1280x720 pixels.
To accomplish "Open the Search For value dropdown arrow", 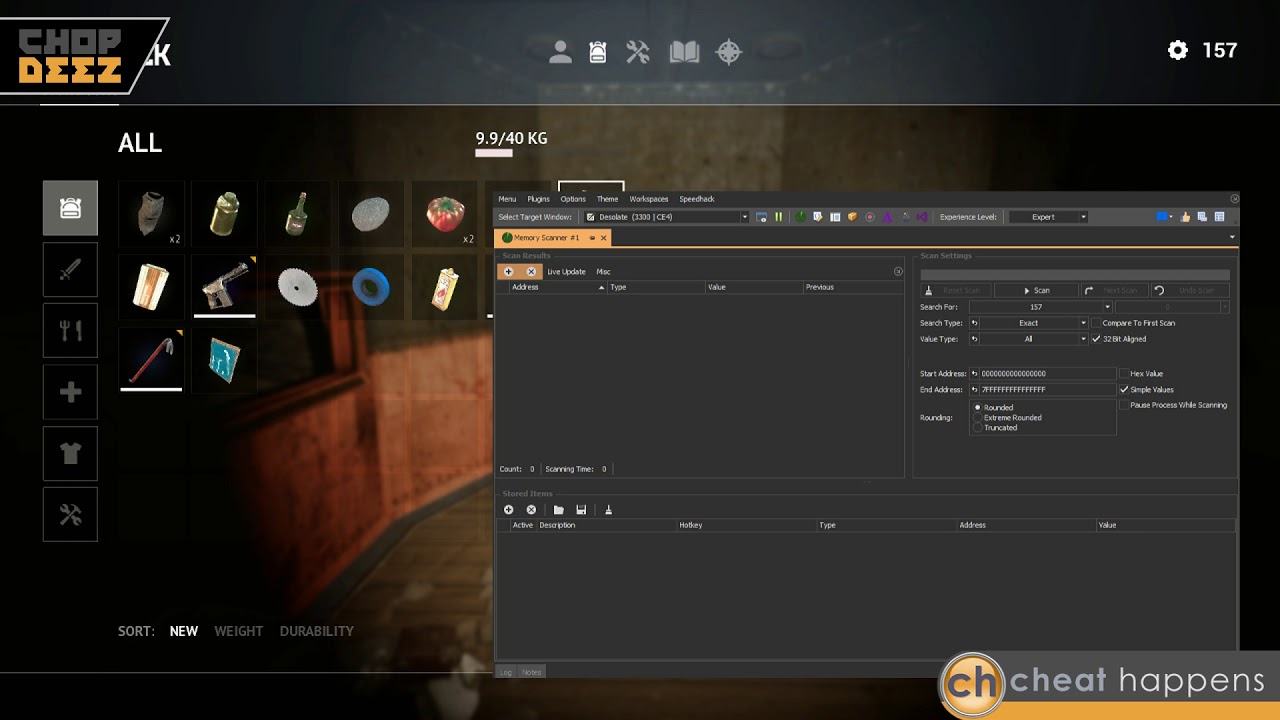I will (x=1107, y=307).
